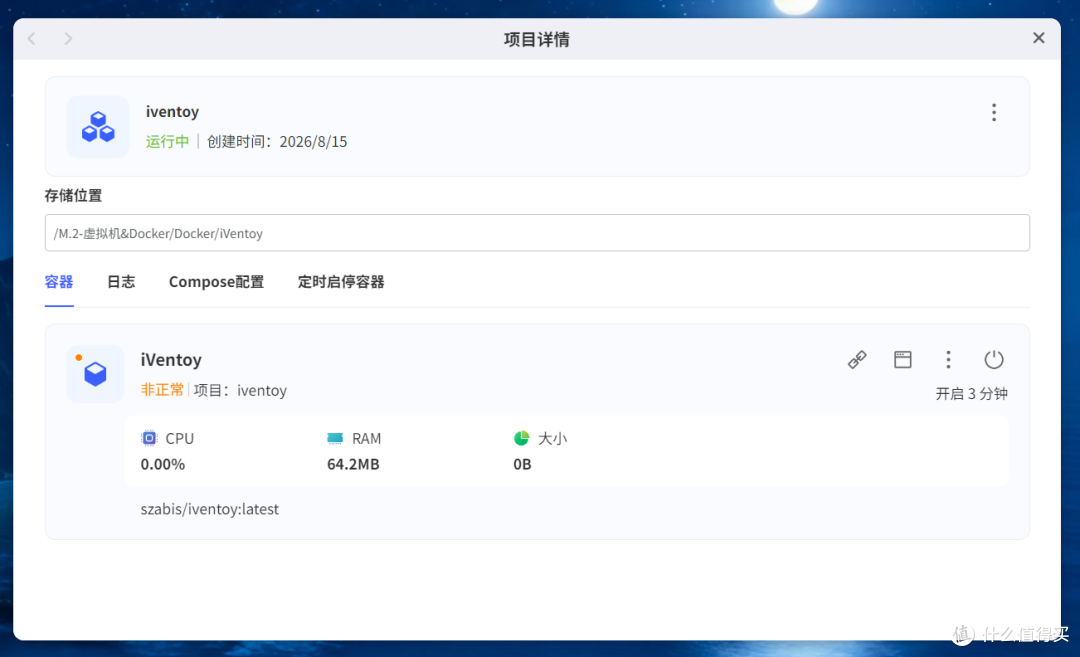
Task: Click the szabis/iventoy:latest image name
Action: tap(209, 509)
